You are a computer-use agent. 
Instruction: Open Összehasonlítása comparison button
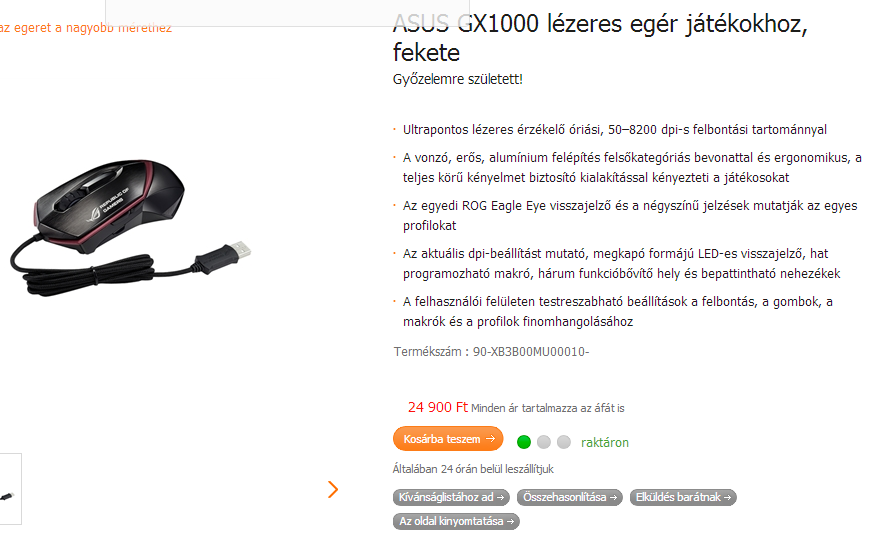coord(570,497)
